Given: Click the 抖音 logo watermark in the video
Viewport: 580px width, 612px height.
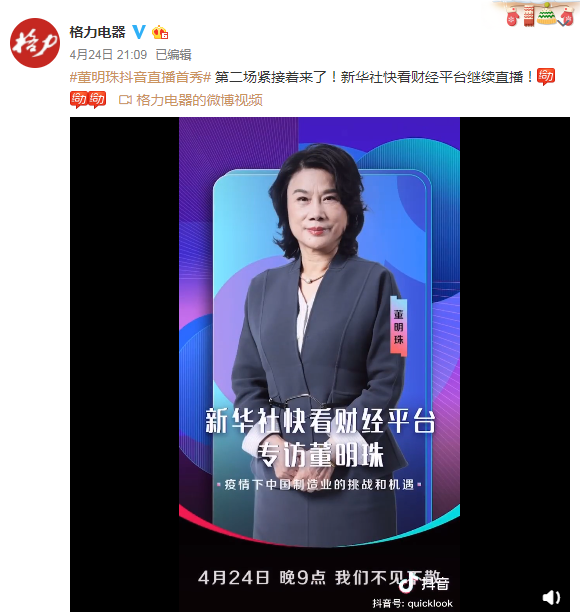Looking at the screenshot, I should (424, 583).
